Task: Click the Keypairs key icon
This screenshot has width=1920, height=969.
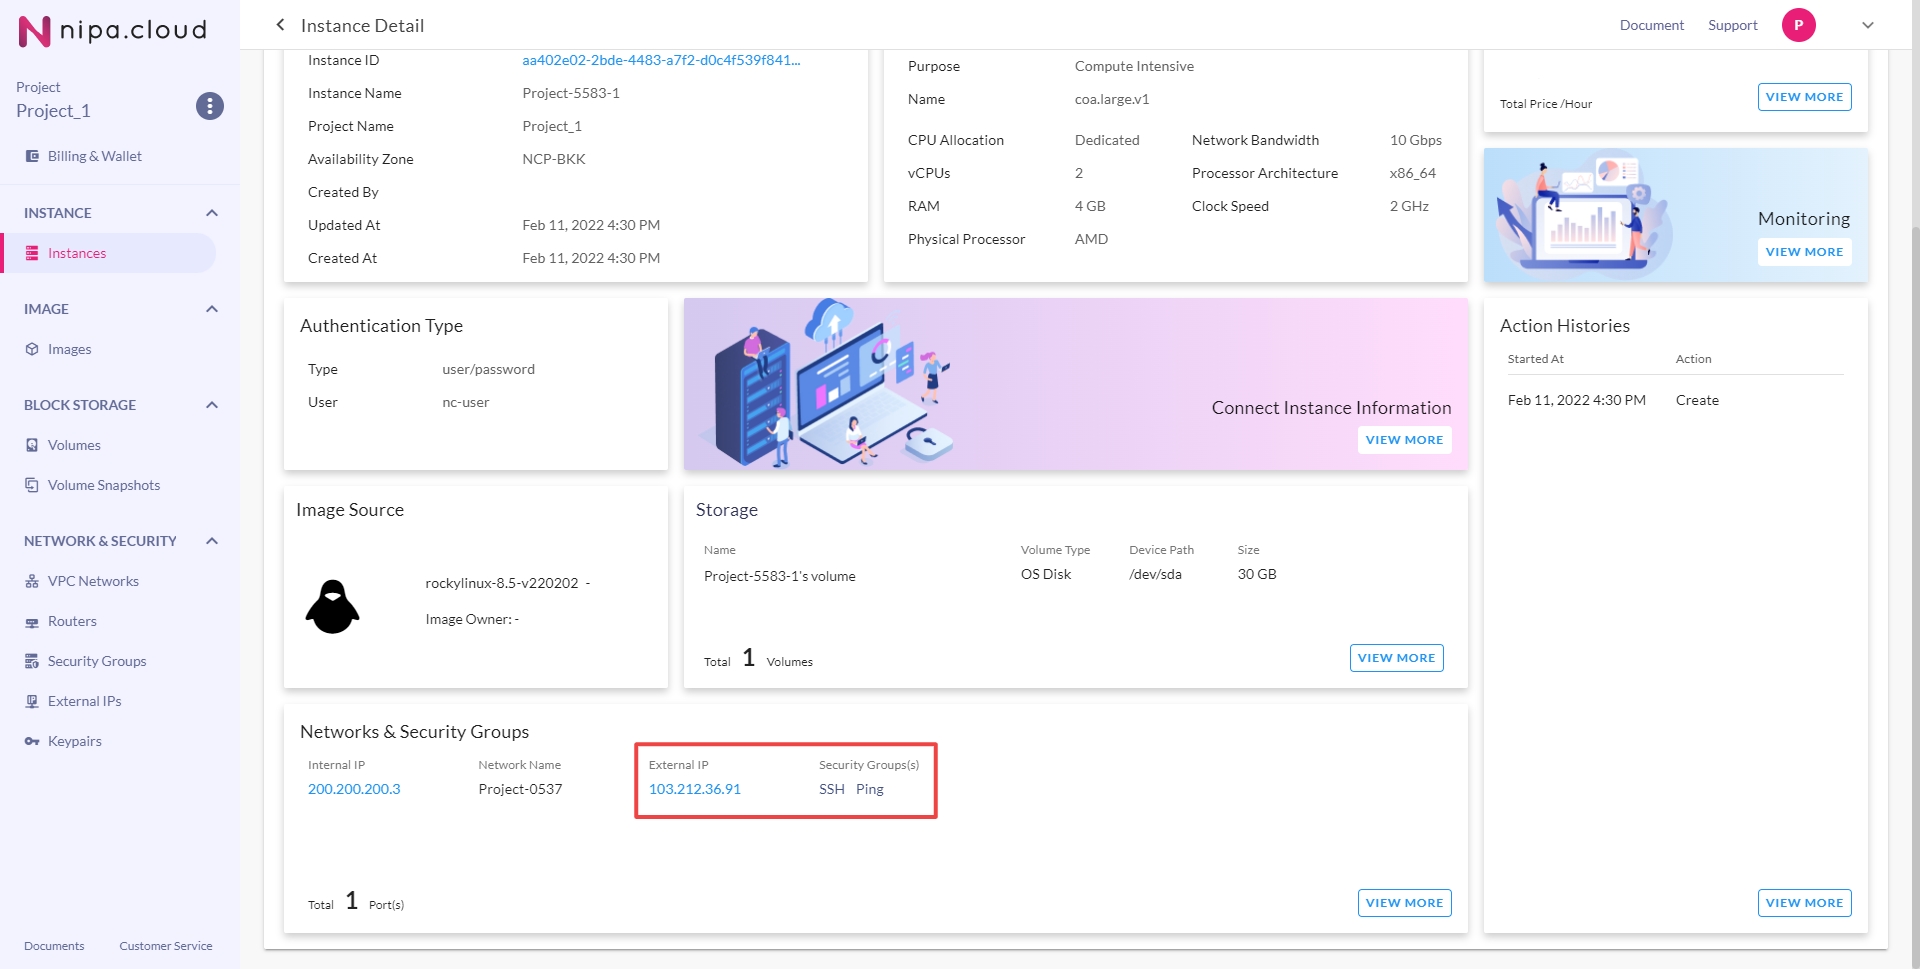Action: pos(32,741)
